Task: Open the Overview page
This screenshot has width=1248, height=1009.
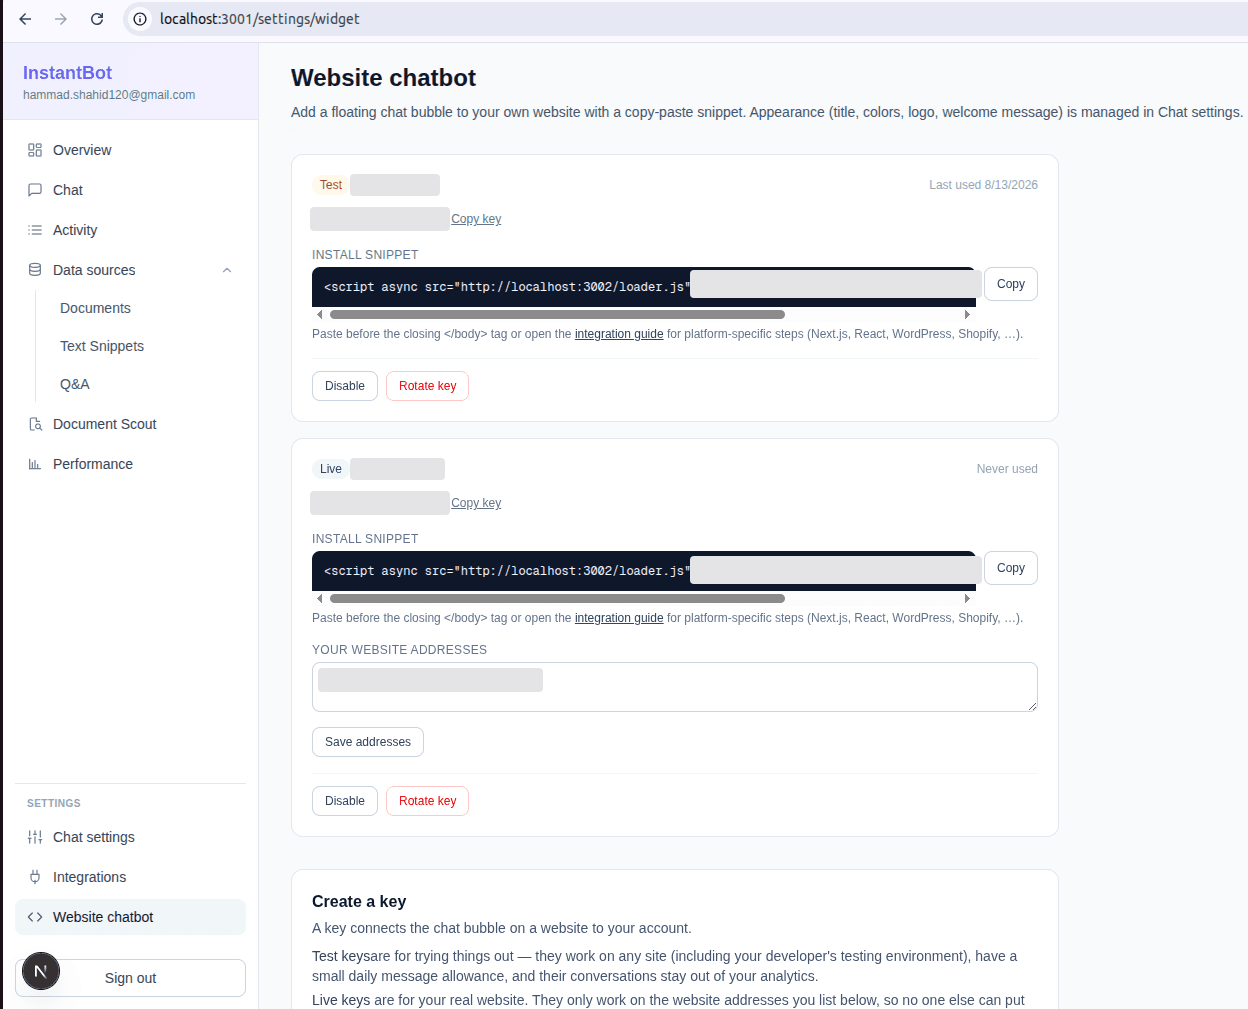Action: tap(130, 150)
